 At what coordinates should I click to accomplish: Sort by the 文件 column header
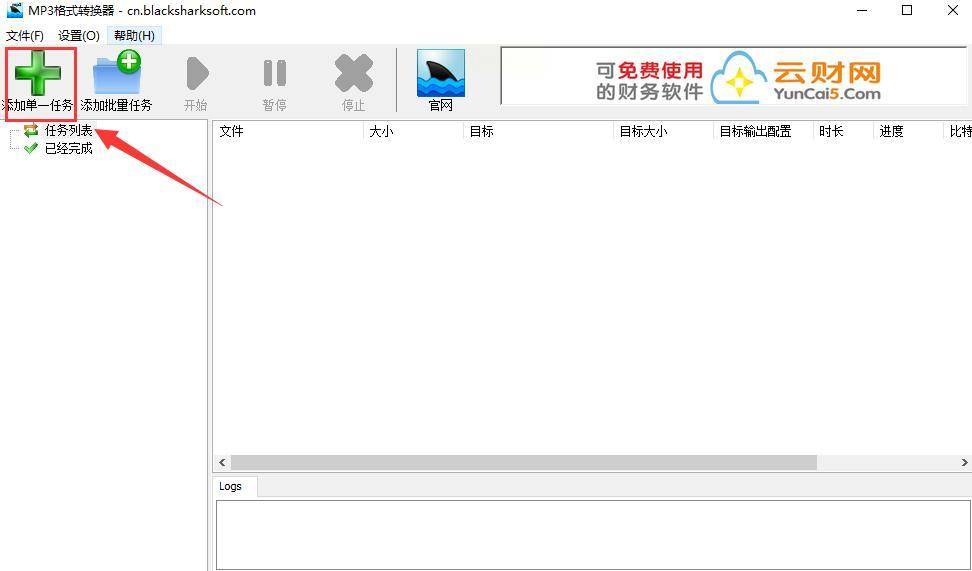point(288,131)
